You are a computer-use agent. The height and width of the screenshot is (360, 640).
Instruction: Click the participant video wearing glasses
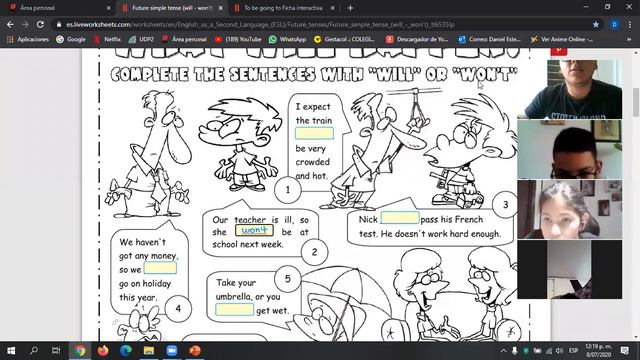click(570, 149)
